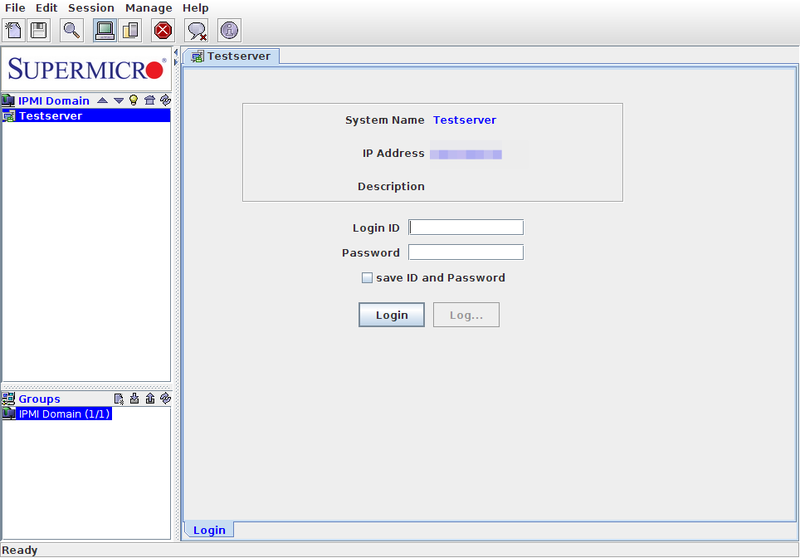Open the Edit menu
This screenshot has width=800, height=558.
46,8
